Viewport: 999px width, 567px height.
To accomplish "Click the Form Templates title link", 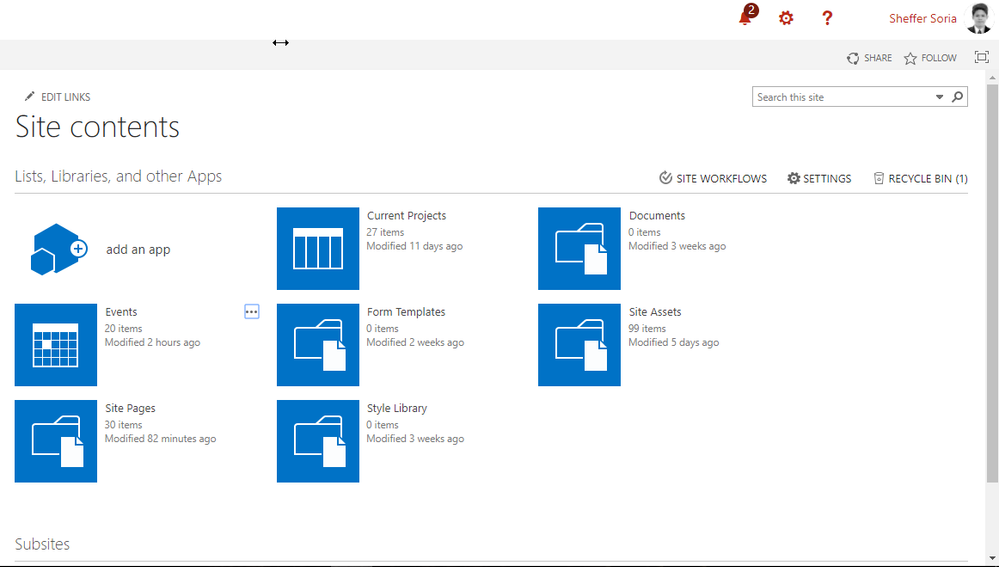I will tap(406, 312).
